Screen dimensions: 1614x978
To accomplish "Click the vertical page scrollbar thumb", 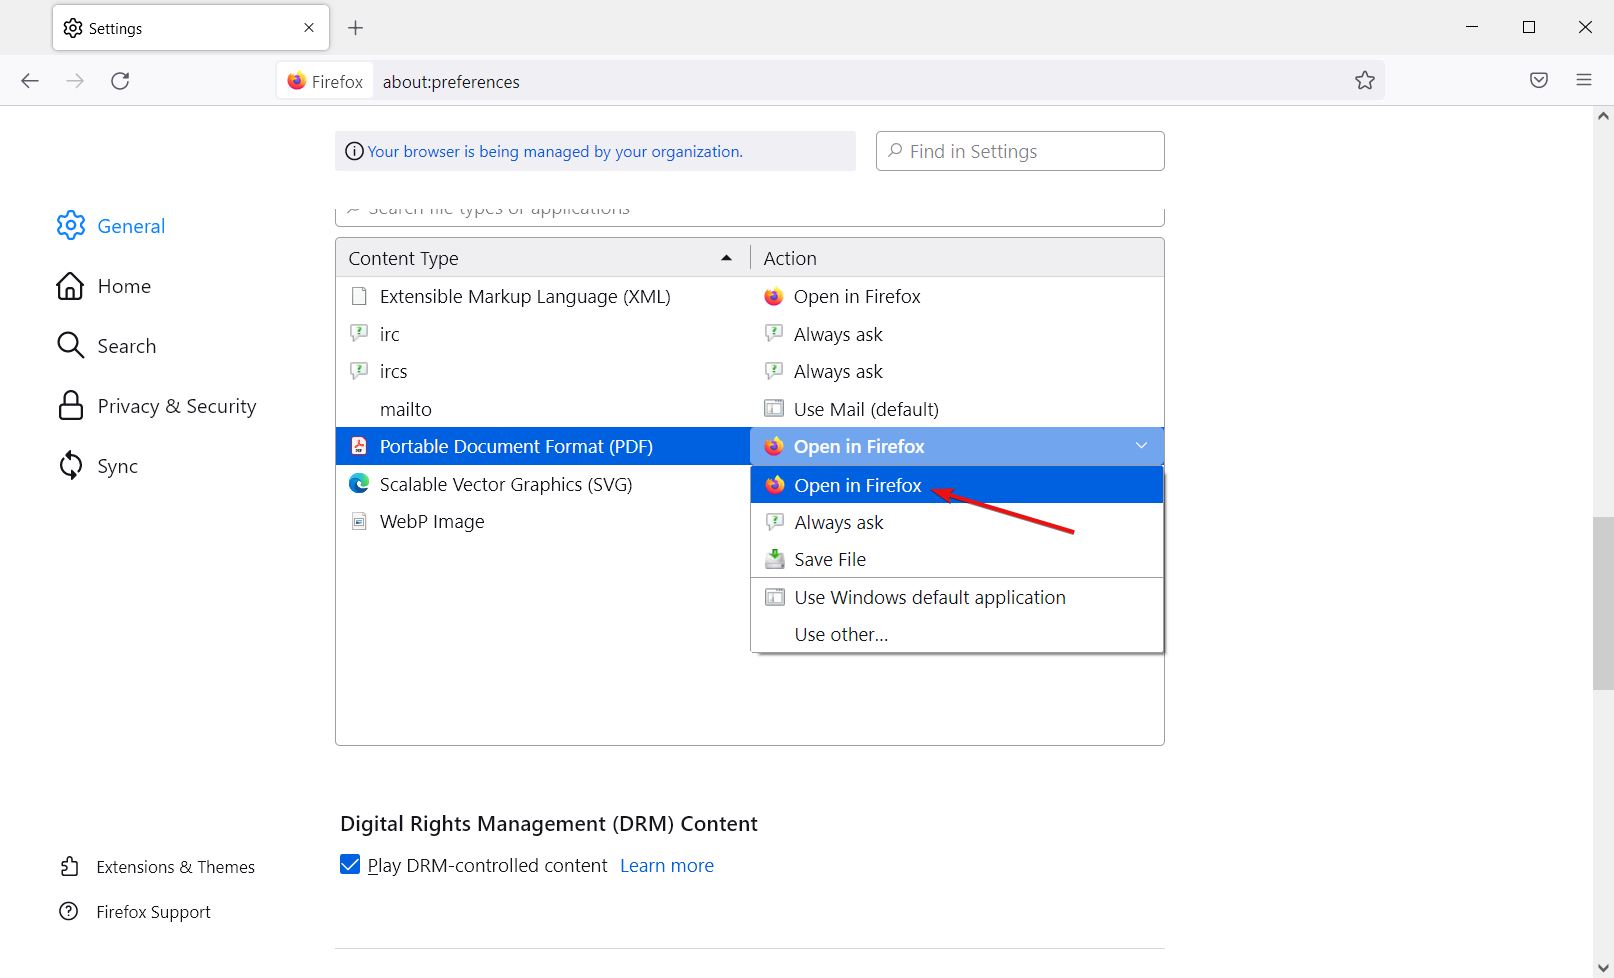I will pyautogui.click(x=1603, y=603).
